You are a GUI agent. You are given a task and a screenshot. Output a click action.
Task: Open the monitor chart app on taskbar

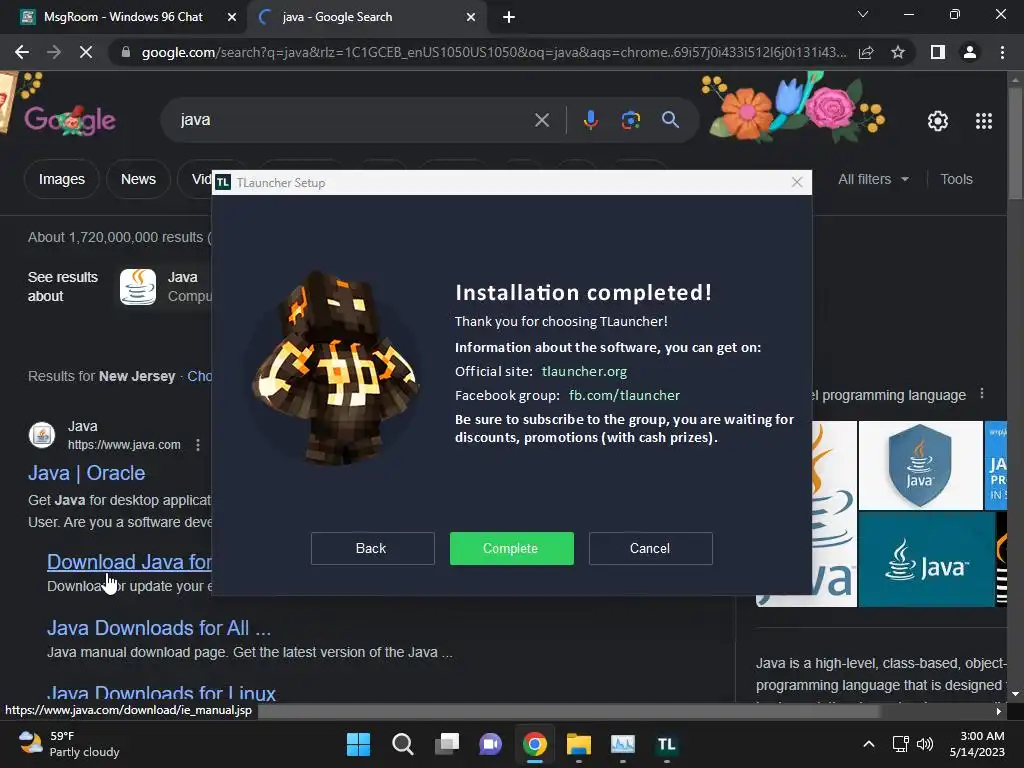[622, 744]
